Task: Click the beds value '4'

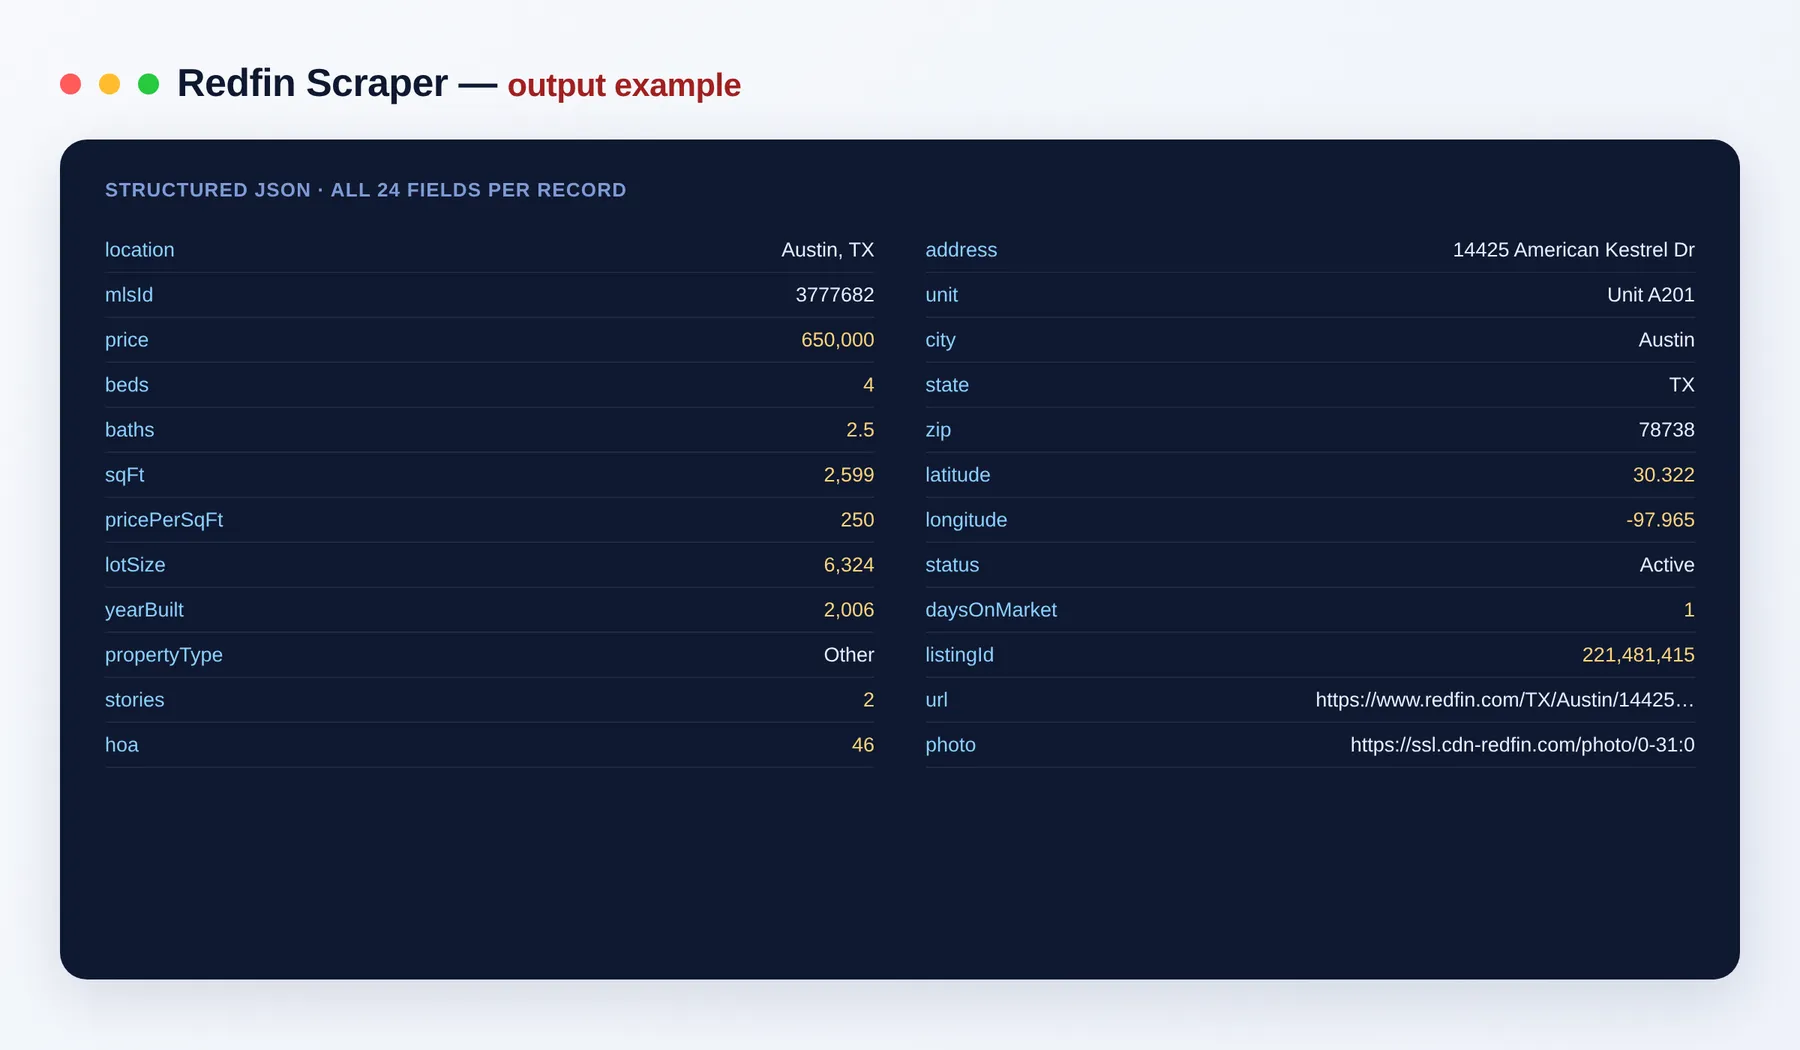Action: 868,385
